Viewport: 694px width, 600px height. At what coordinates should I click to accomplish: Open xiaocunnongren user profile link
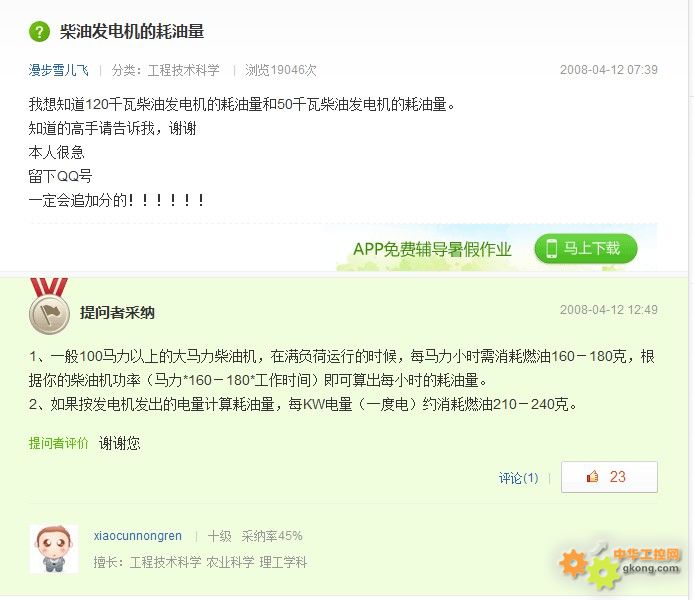coord(138,536)
